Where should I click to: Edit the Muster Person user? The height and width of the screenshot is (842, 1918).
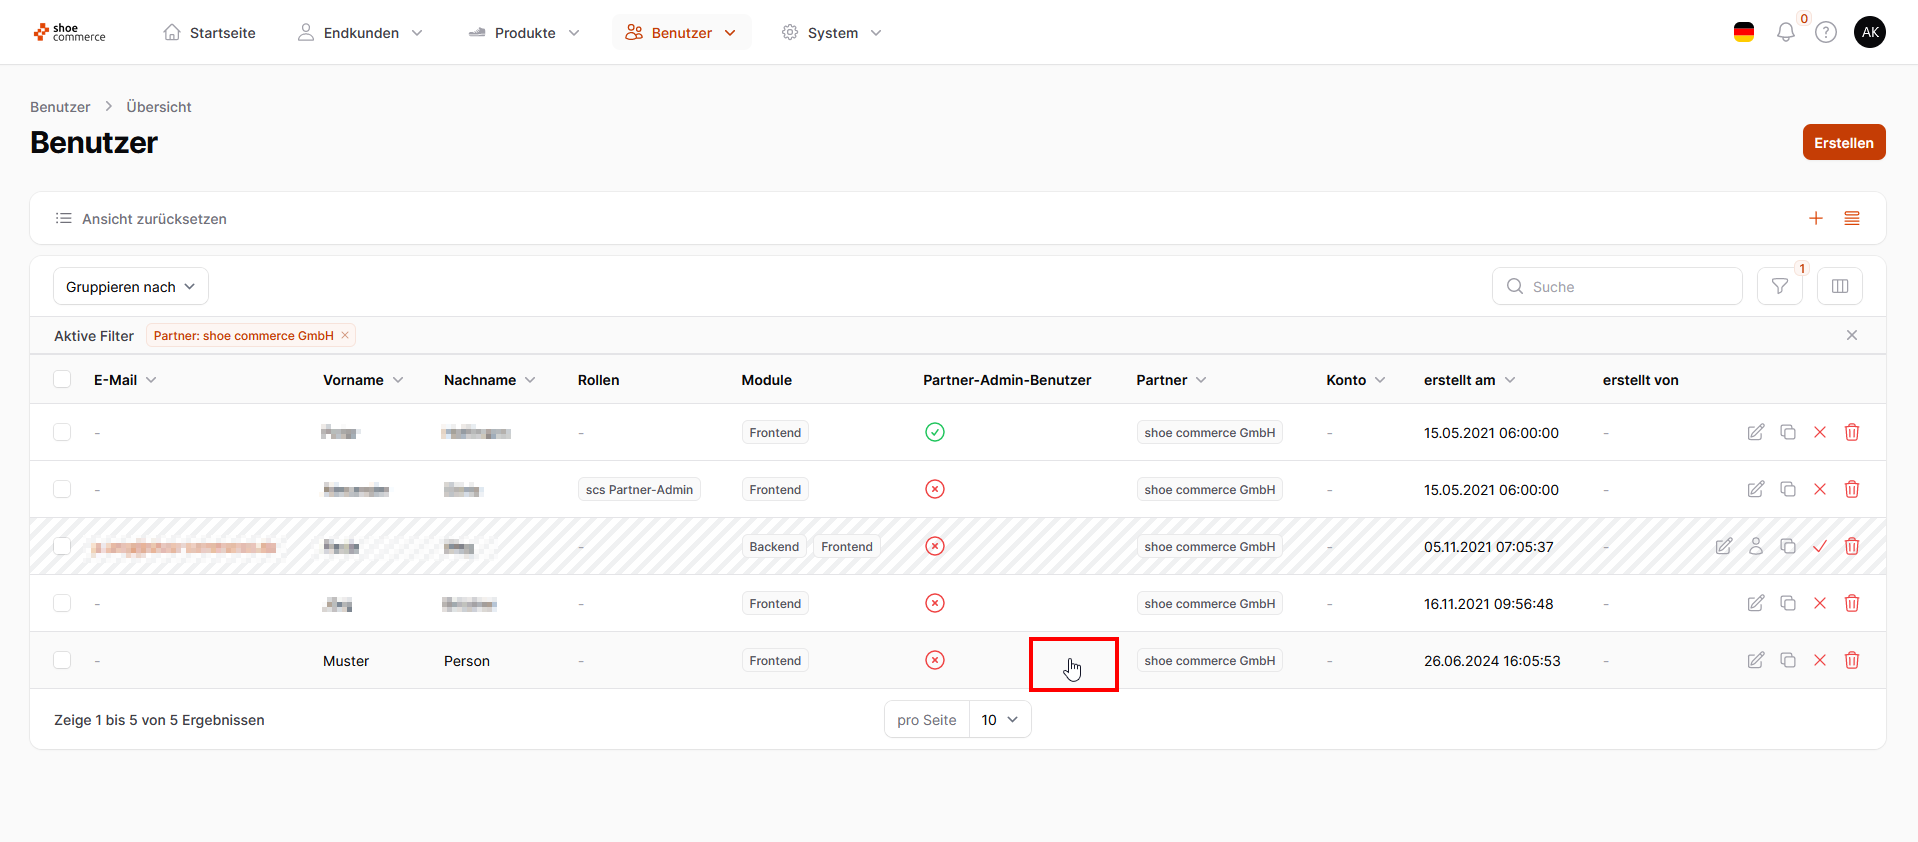[1756, 660]
